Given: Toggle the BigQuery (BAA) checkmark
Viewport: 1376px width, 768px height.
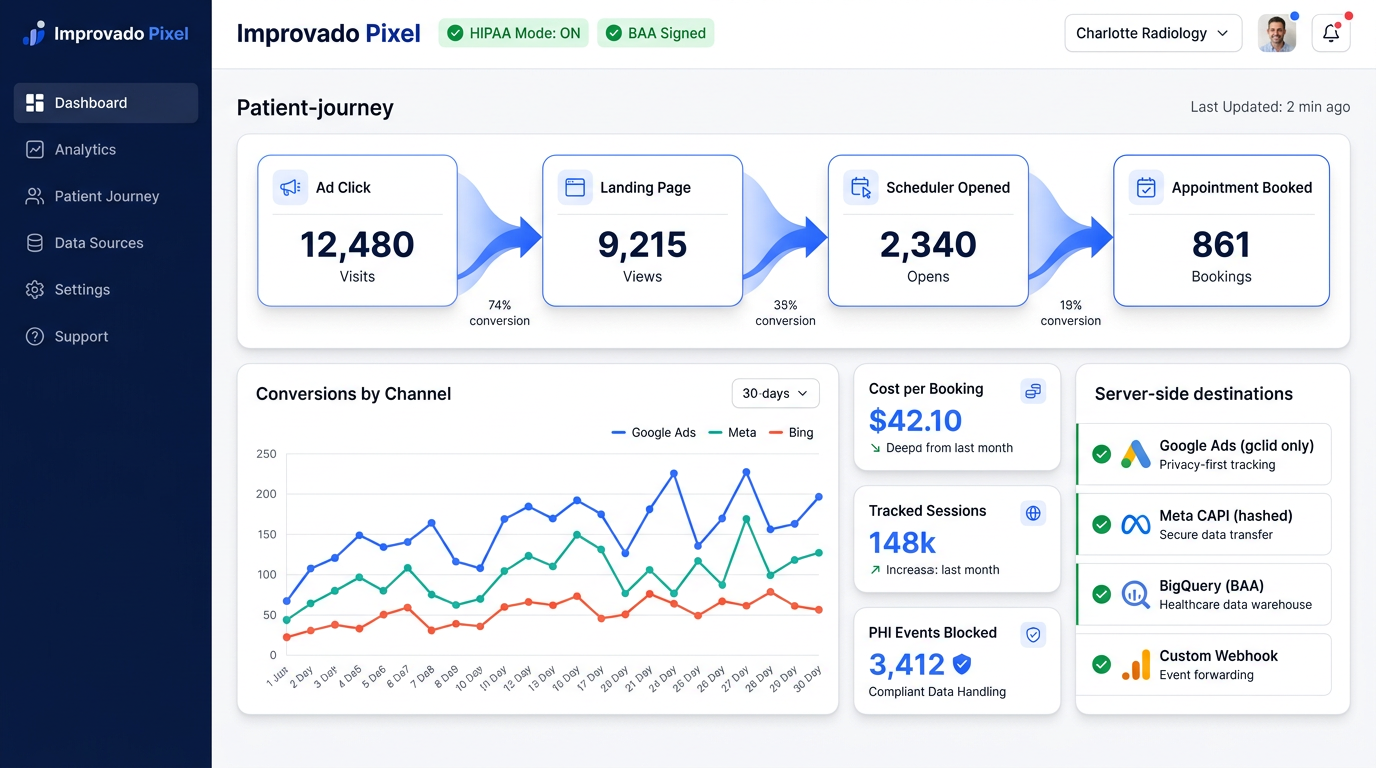Looking at the screenshot, I should [x=1101, y=594].
